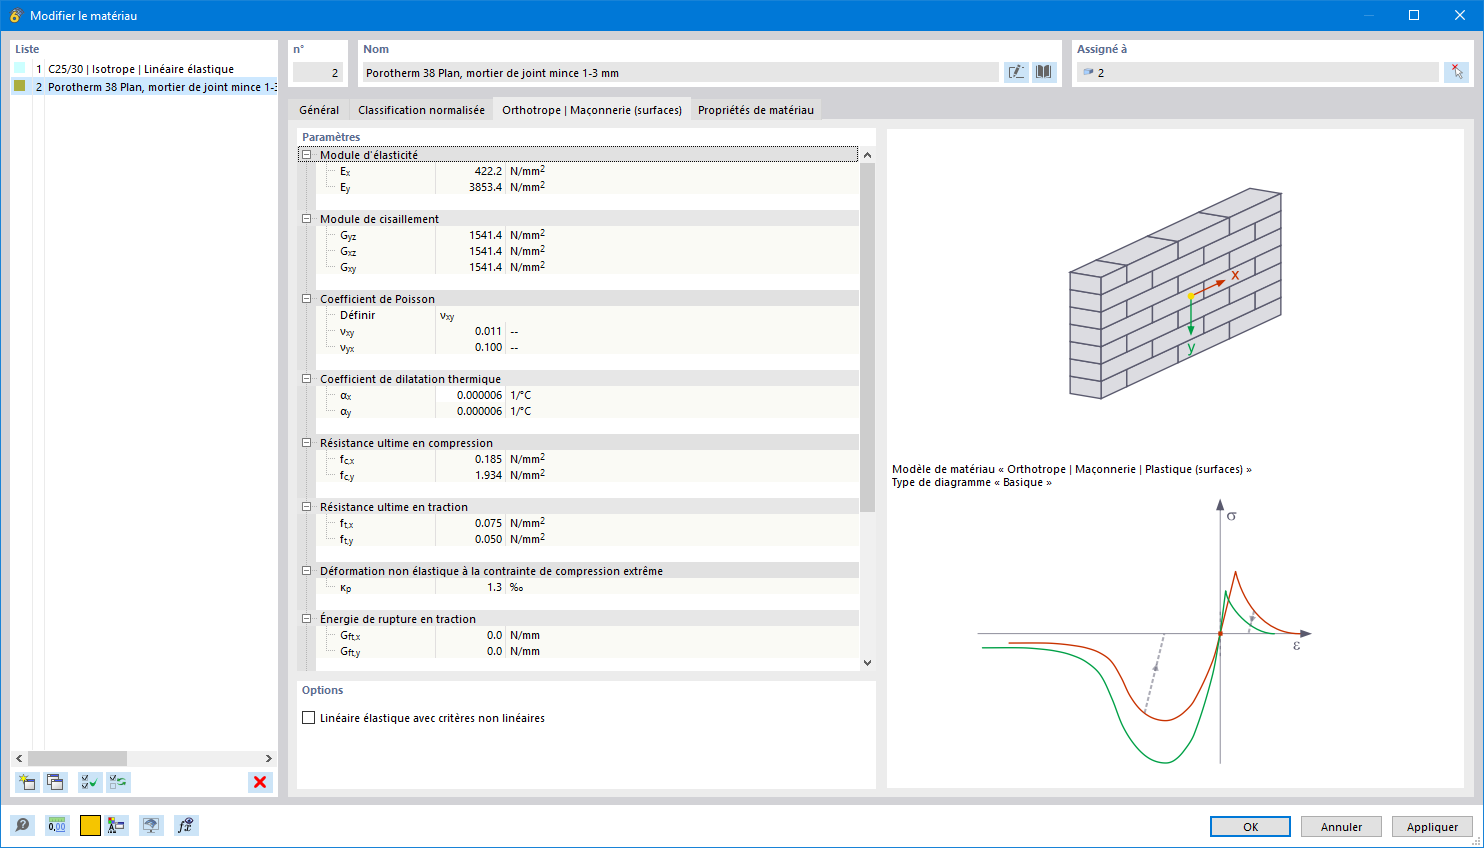The image size is (1484, 848).
Task: Click the Annuler button
Action: pos(1341,827)
